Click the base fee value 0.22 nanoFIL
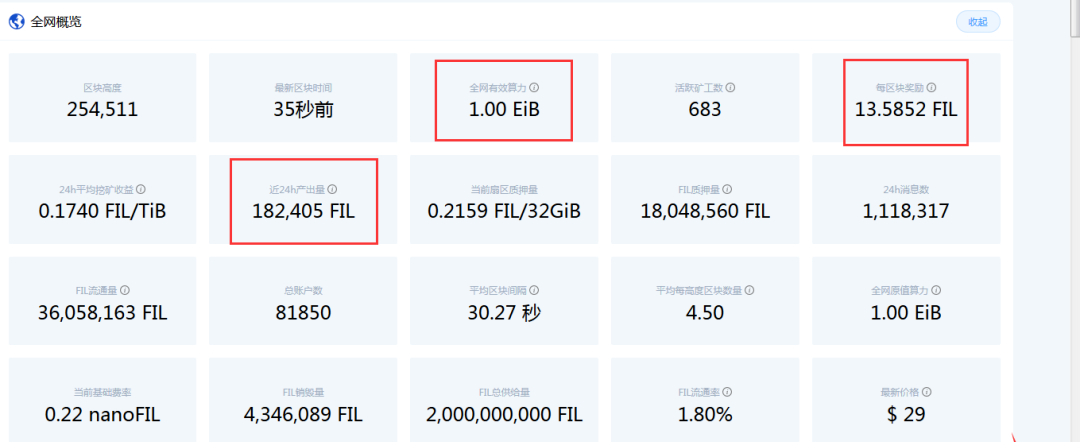Viewport: 1080px width, 442px height. [x=103, y=414]
